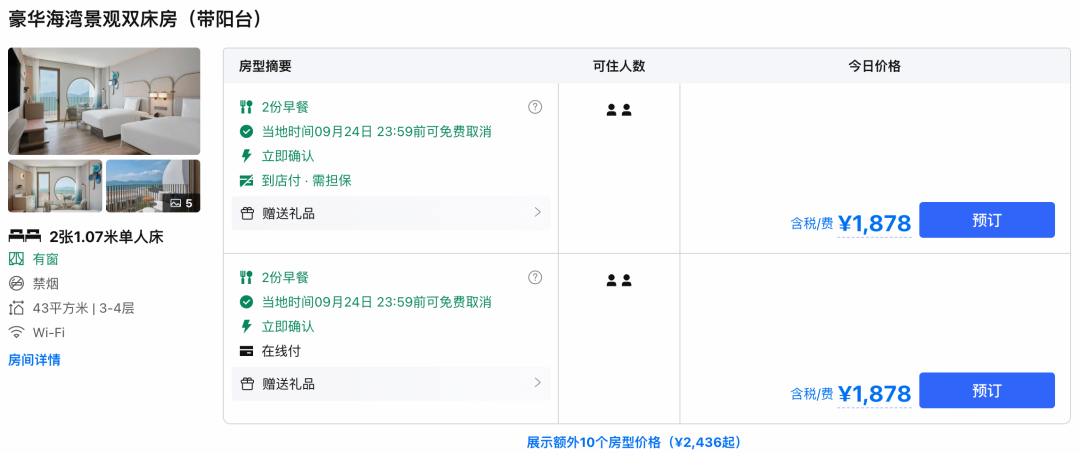Show 展示额外10个房型价格 additional room prices
Image resolution: width=1080 pixels, height=453 pixels.
[x=634, y=442]
